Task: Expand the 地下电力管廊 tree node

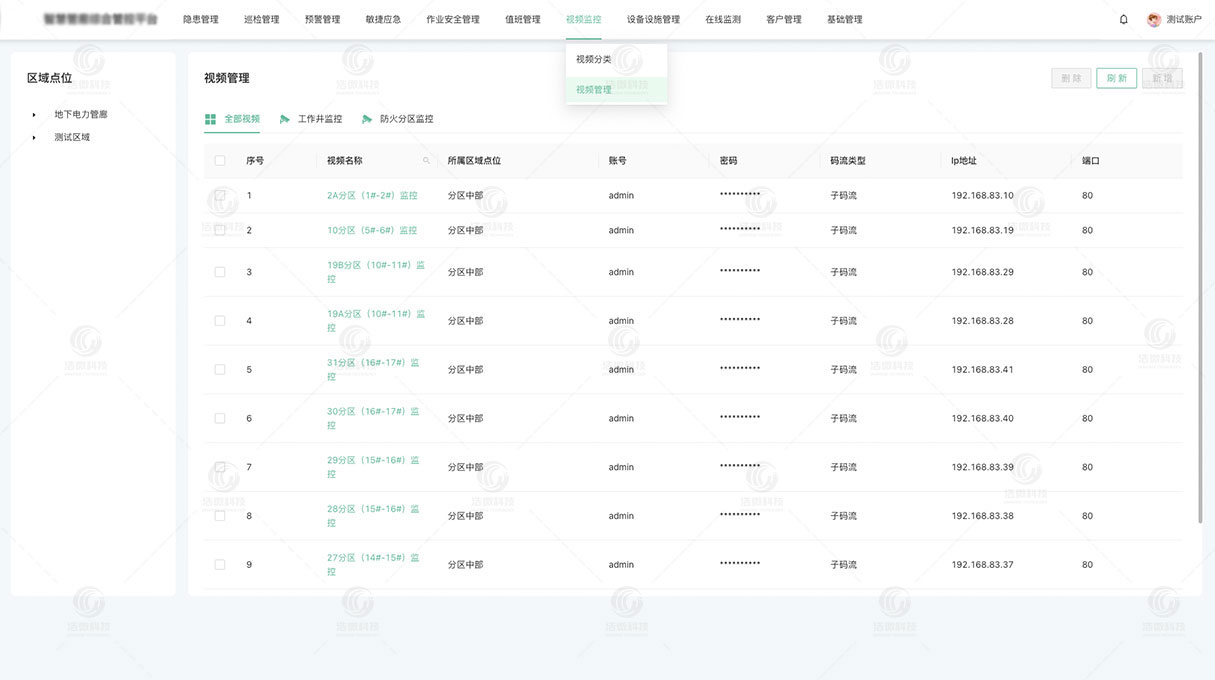Action: coord(33,114)
